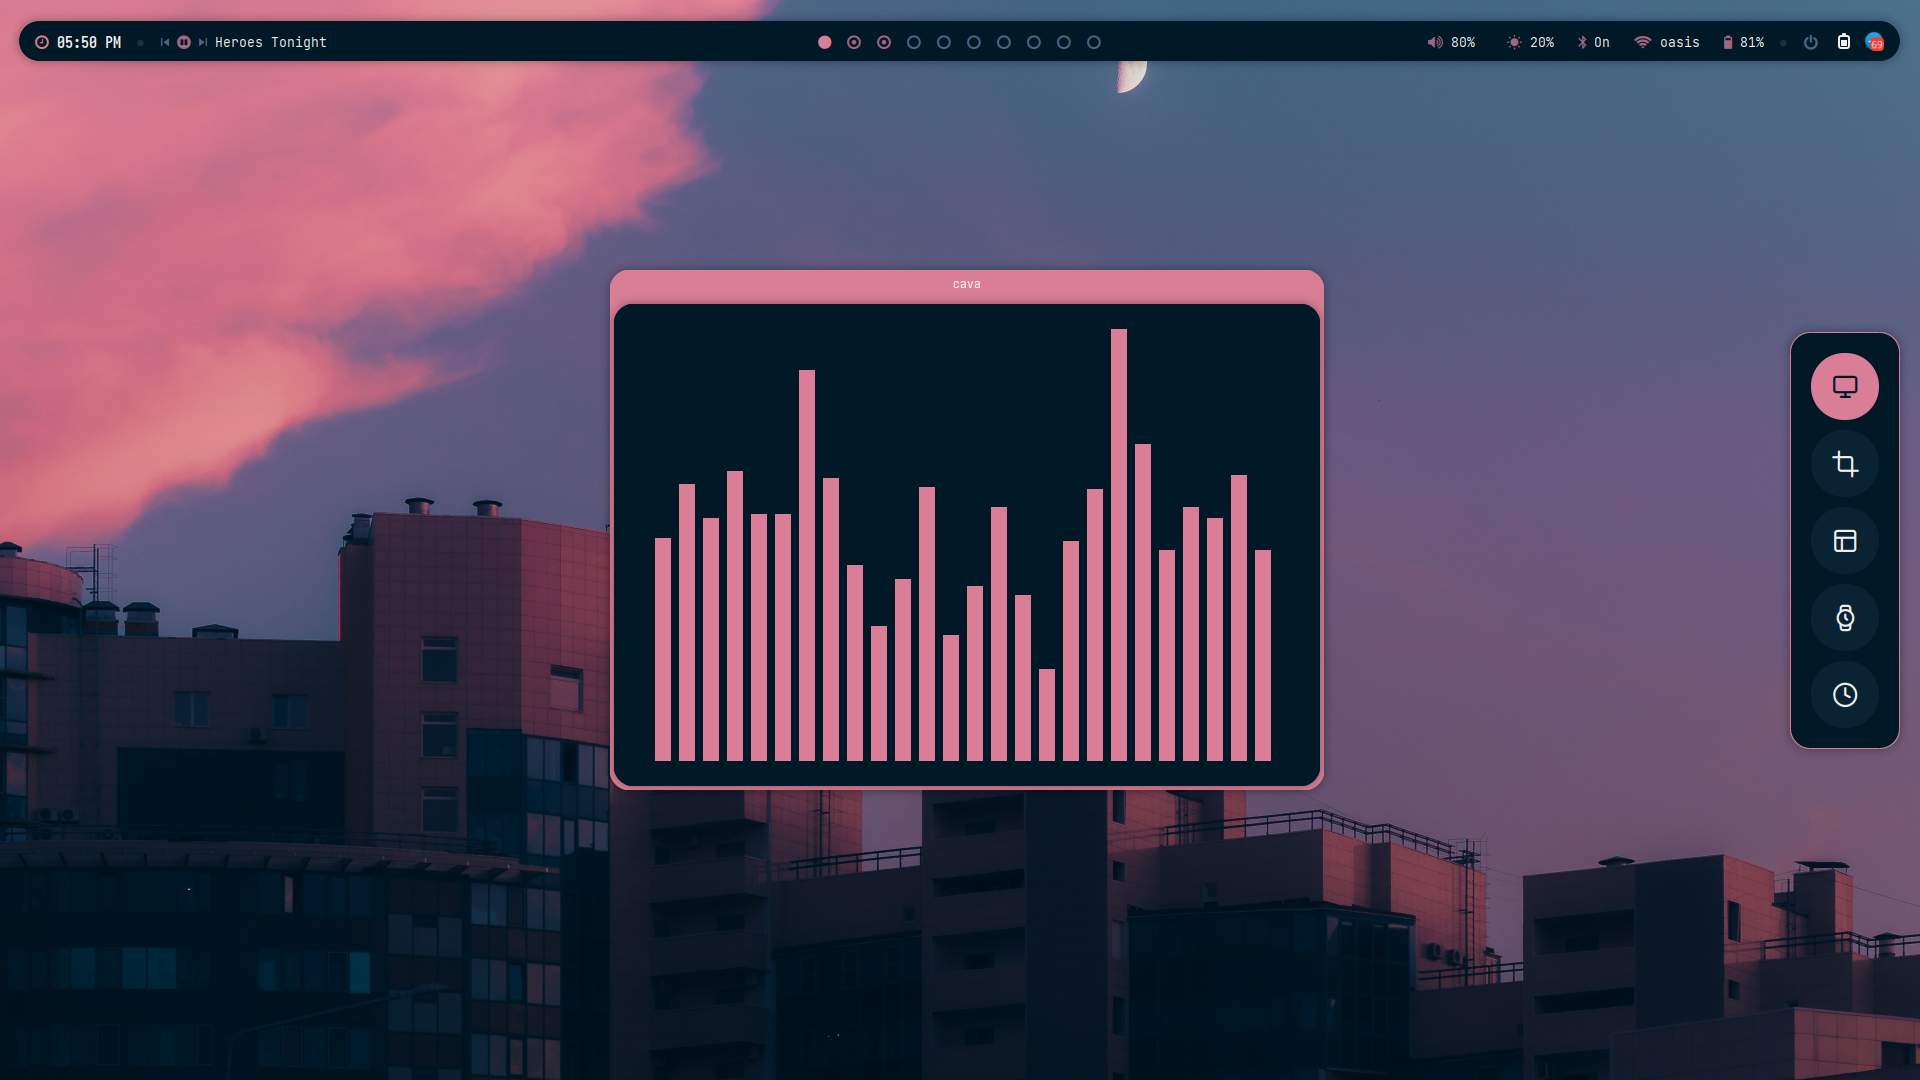Pause the currently playing song
This screenshot has height=1080, width=1920.
coord(184,42)
